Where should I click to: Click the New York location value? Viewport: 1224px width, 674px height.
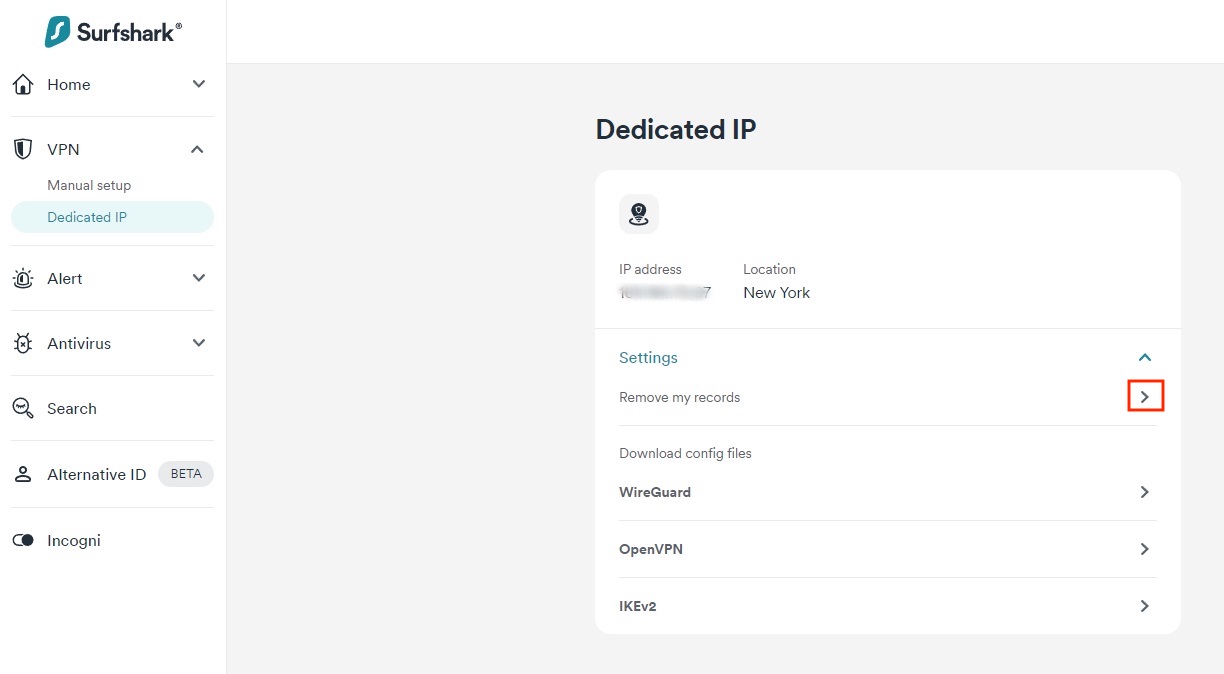(x=777, y=293)
